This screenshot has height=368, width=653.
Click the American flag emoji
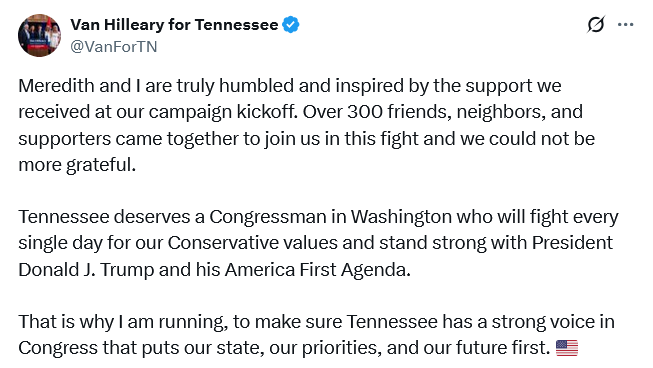coord(567,348)
